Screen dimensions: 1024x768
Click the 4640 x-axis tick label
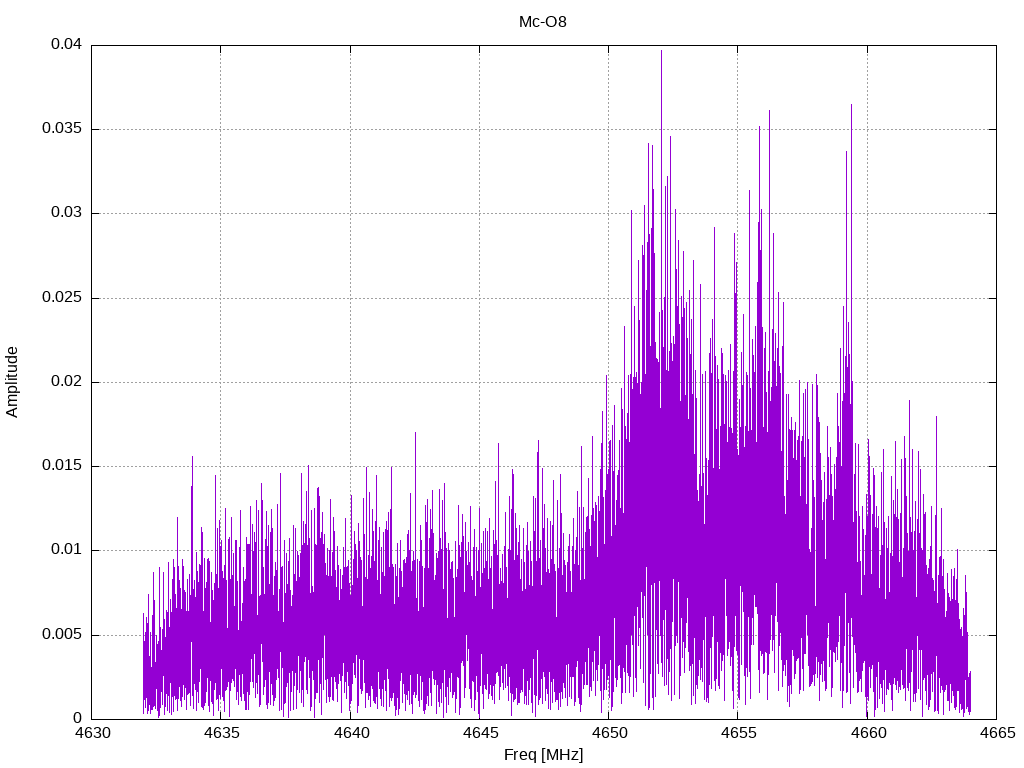[x=351, y=733]
